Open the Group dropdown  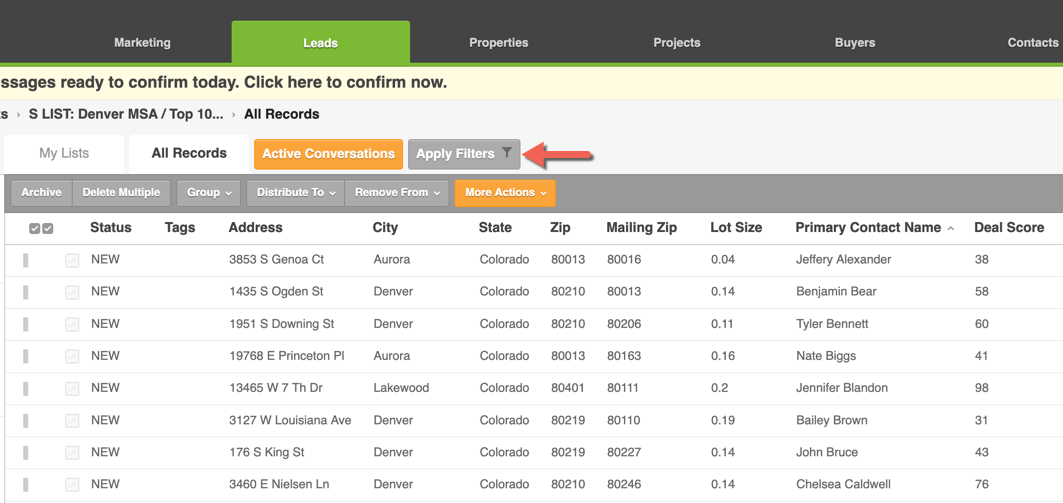click(x=209, y=193)
